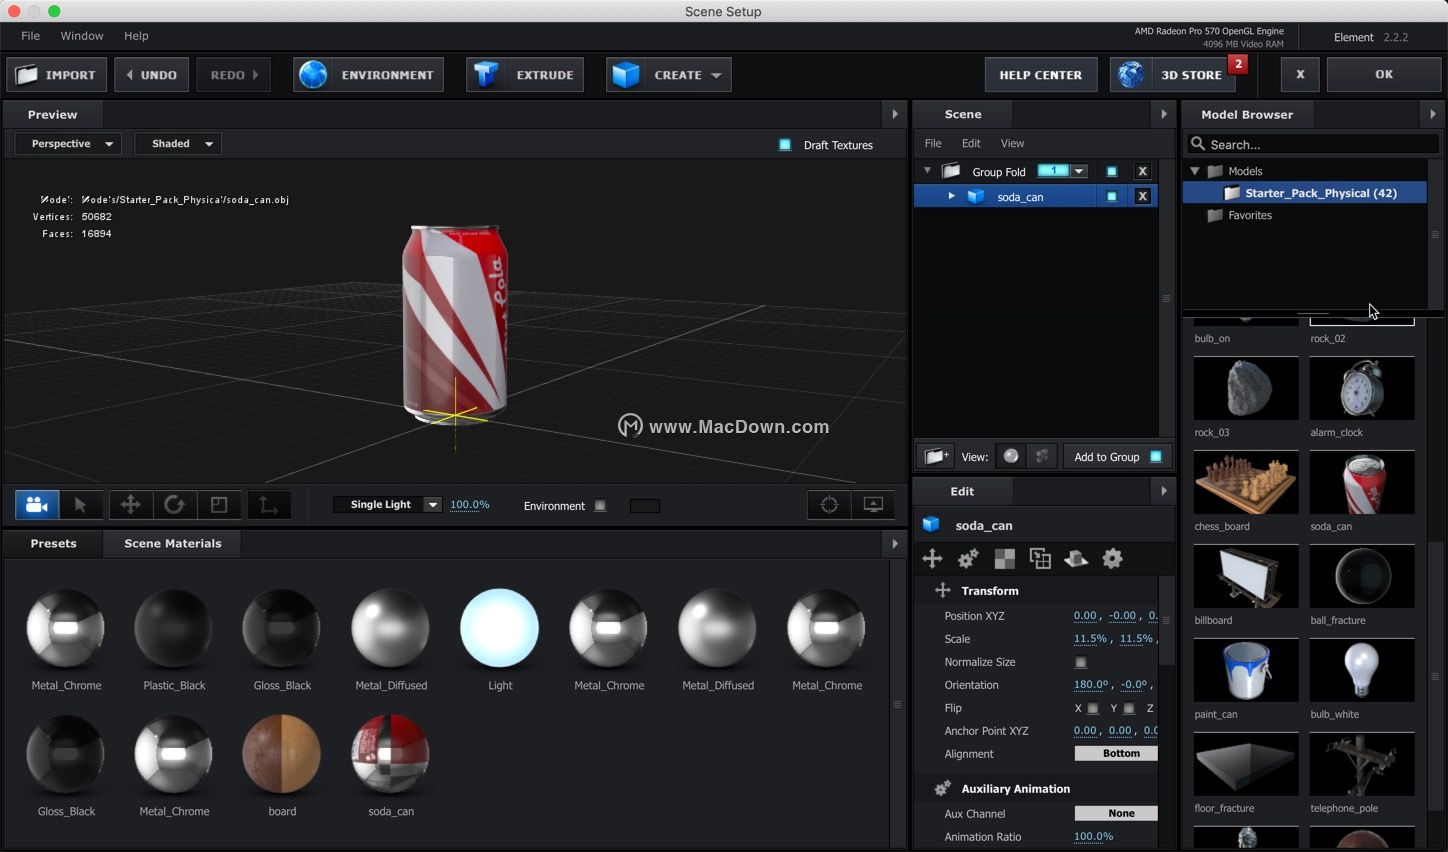Viewport: 1448px width, 852px height.
Task: Open the Create button dropdown arrow
Action: 716,75
